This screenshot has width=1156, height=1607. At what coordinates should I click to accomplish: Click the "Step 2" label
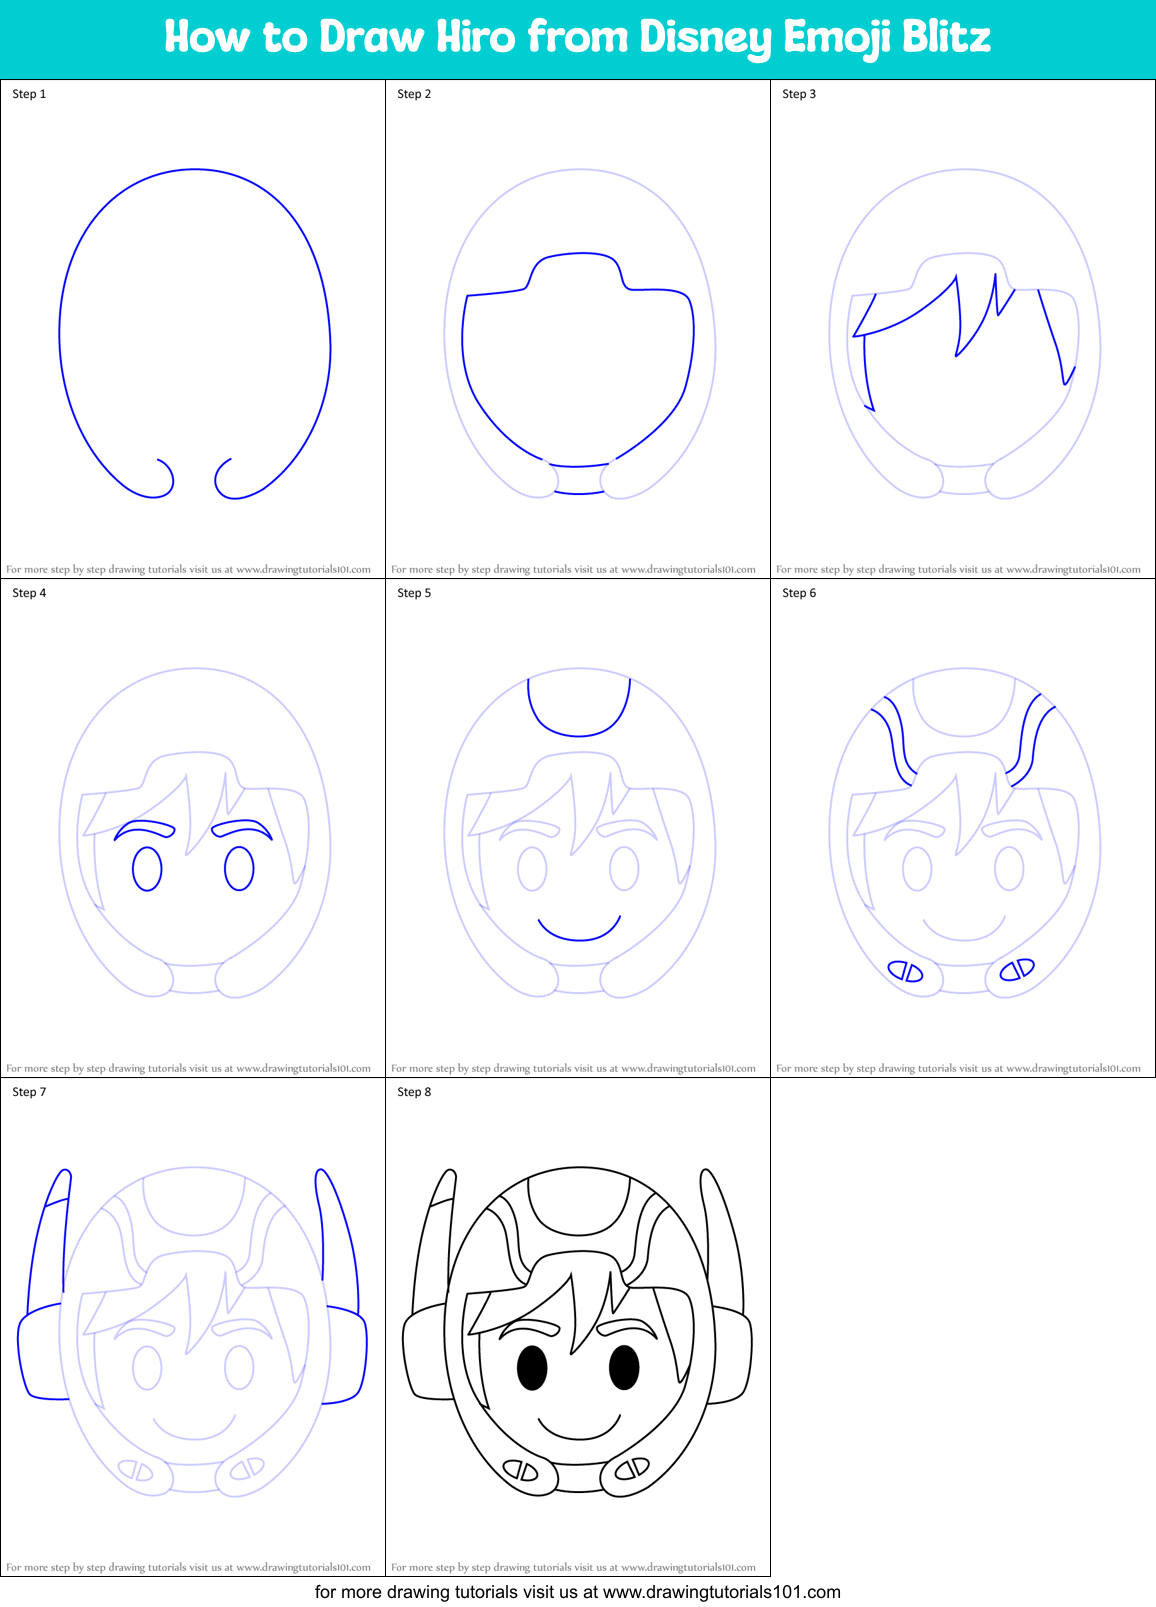414,94
